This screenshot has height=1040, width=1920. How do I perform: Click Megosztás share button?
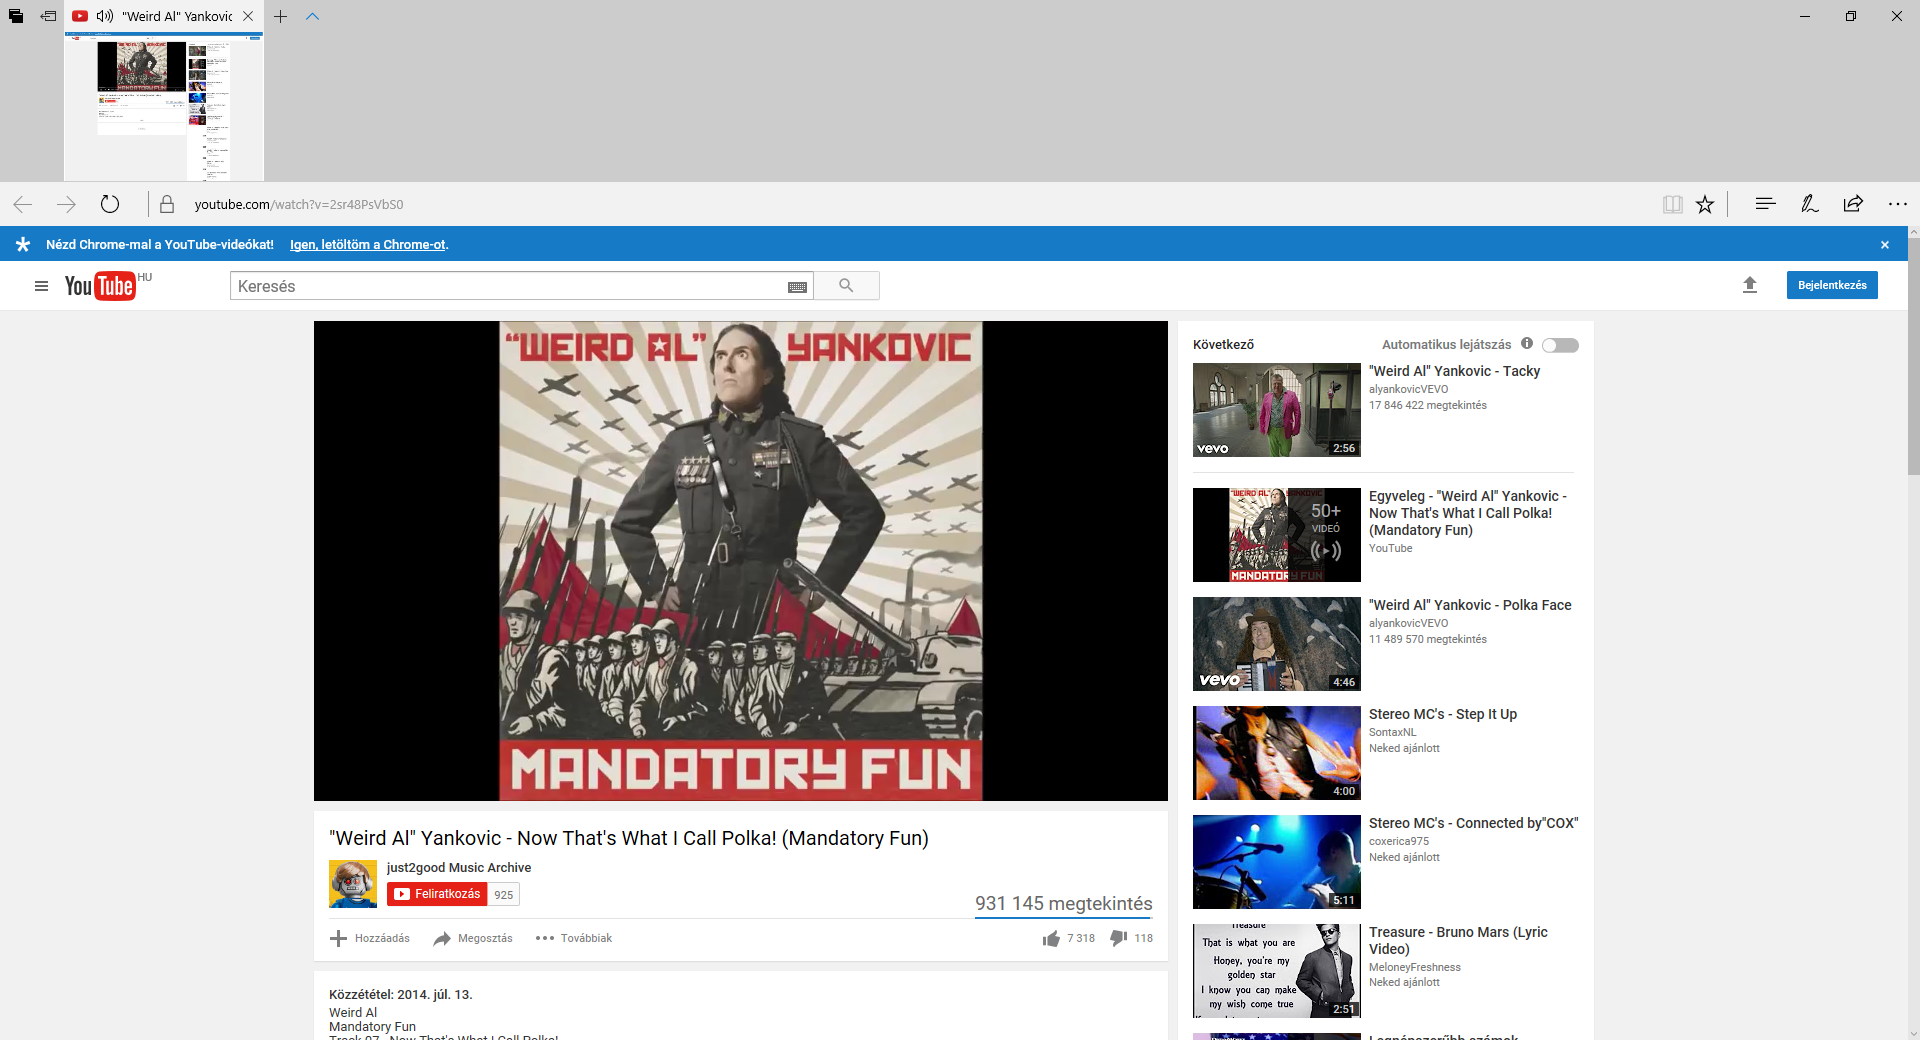point(473,938)
